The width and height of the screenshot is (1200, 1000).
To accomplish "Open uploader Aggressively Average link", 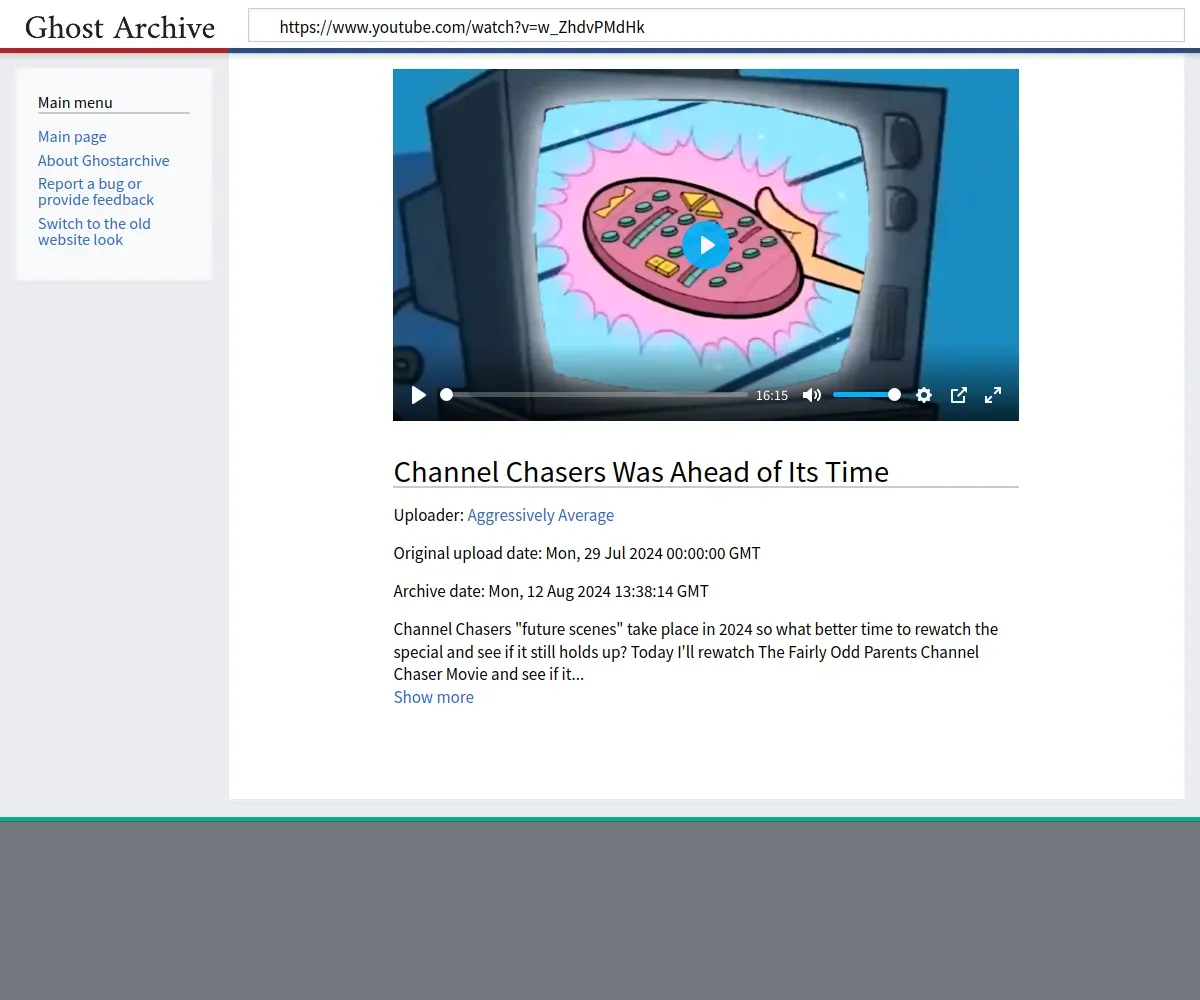I will [x=541, y=515].
